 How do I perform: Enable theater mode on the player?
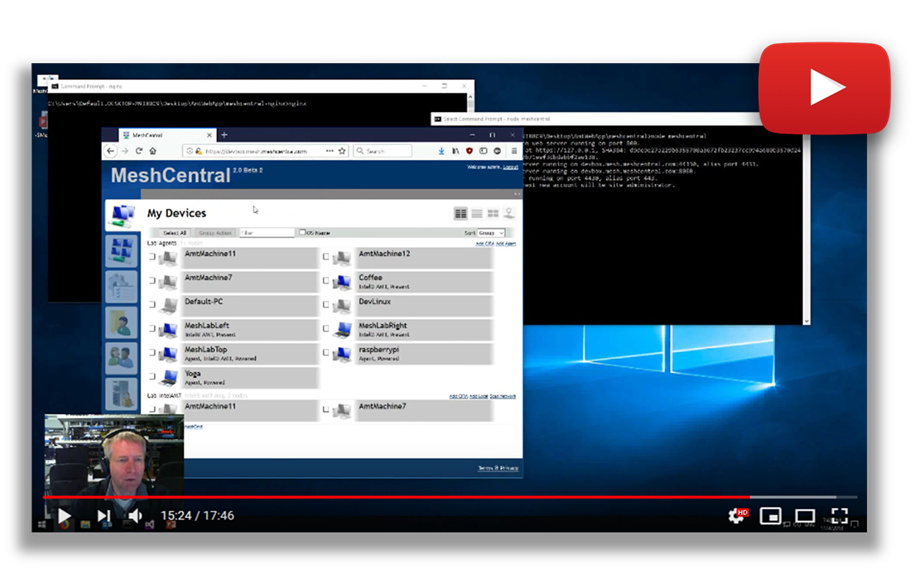tap(805, 516)
